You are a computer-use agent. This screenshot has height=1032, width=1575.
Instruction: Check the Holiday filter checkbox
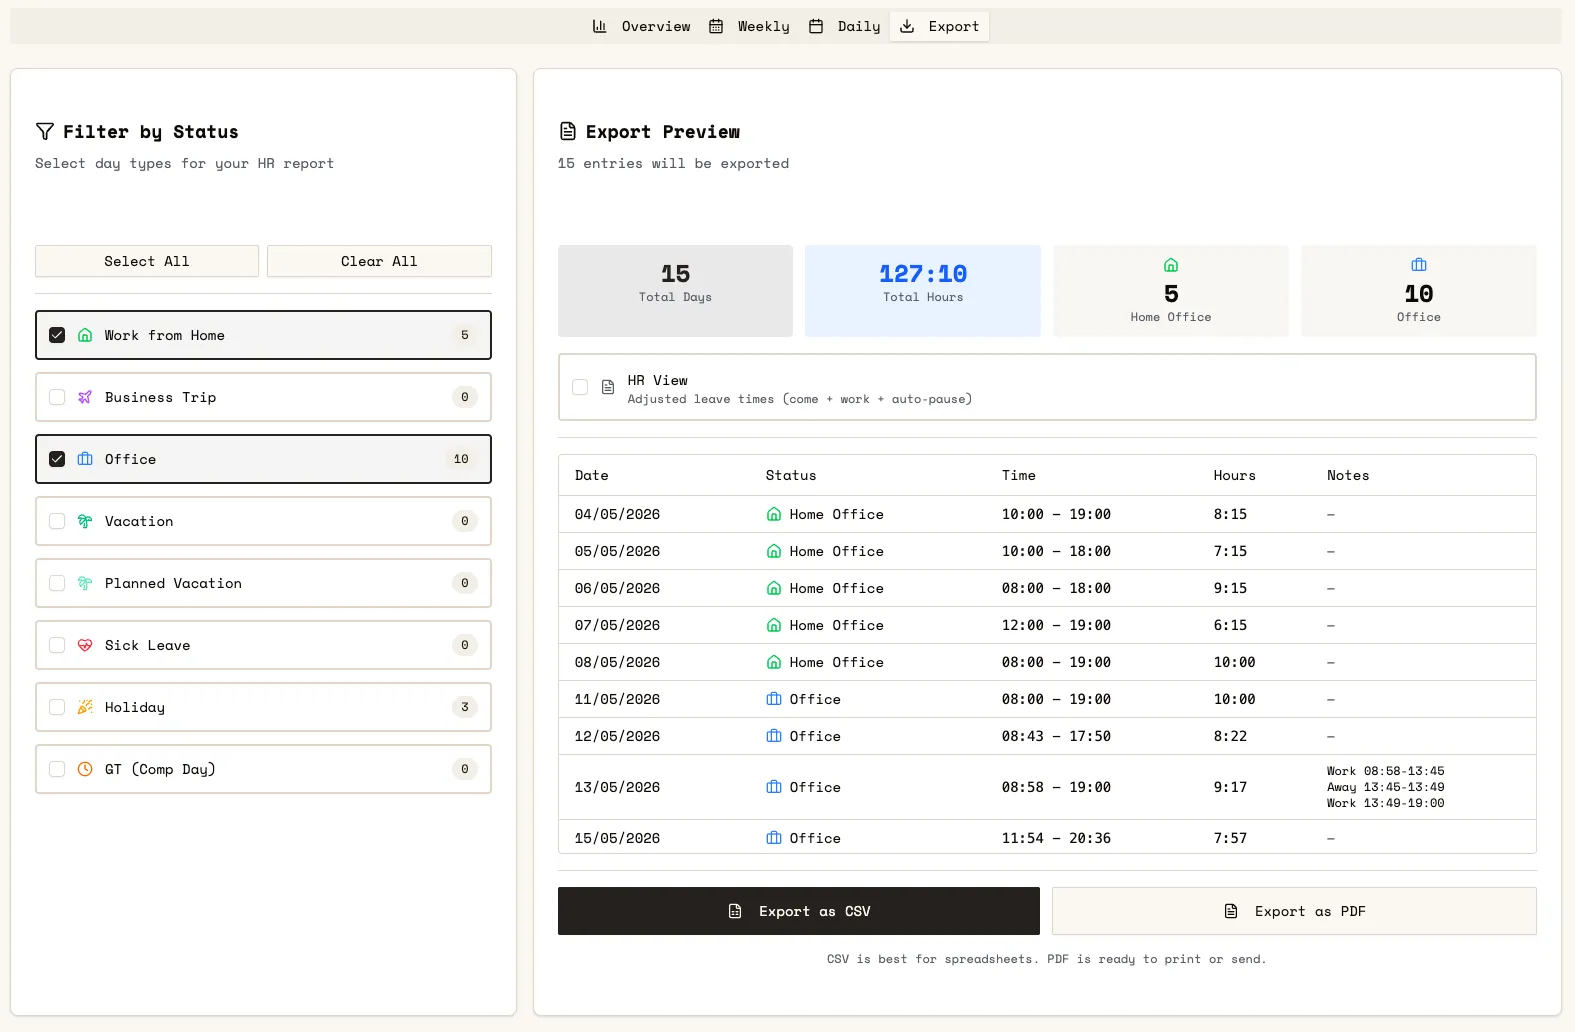57,707
